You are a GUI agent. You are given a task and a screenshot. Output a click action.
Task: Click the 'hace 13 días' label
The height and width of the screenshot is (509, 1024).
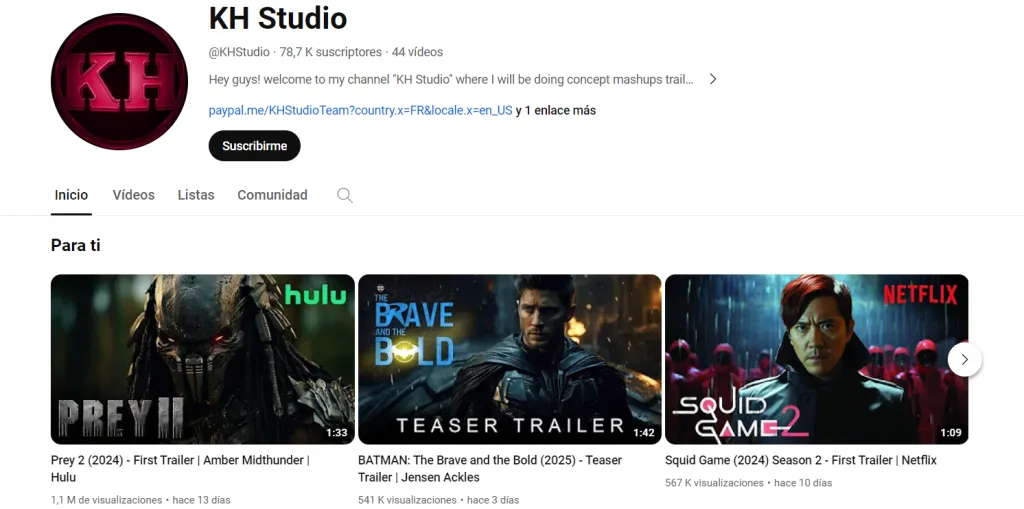pos(202,500)
